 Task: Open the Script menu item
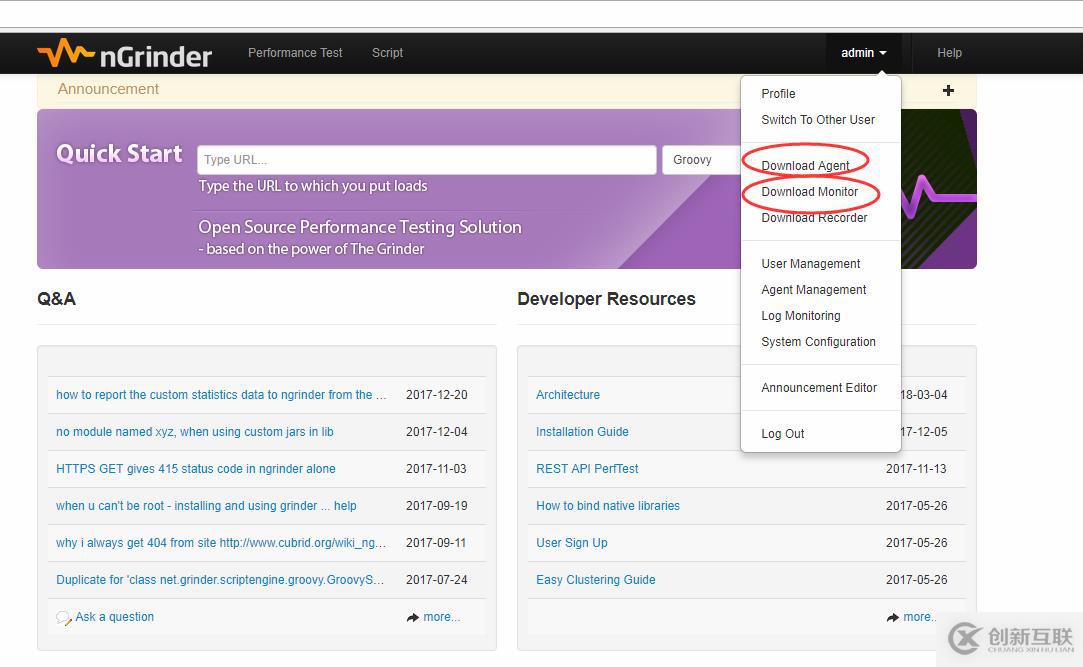pos(387,53)
